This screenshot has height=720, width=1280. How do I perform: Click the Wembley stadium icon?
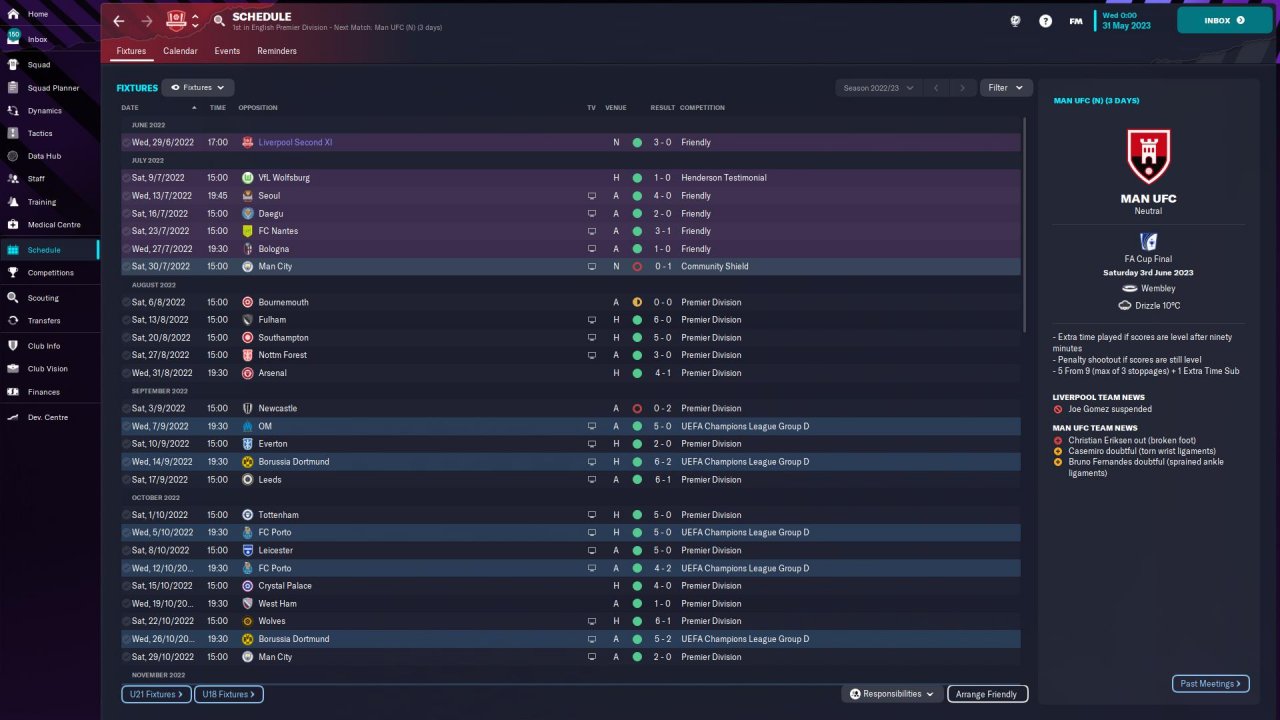coord(1129,289)
